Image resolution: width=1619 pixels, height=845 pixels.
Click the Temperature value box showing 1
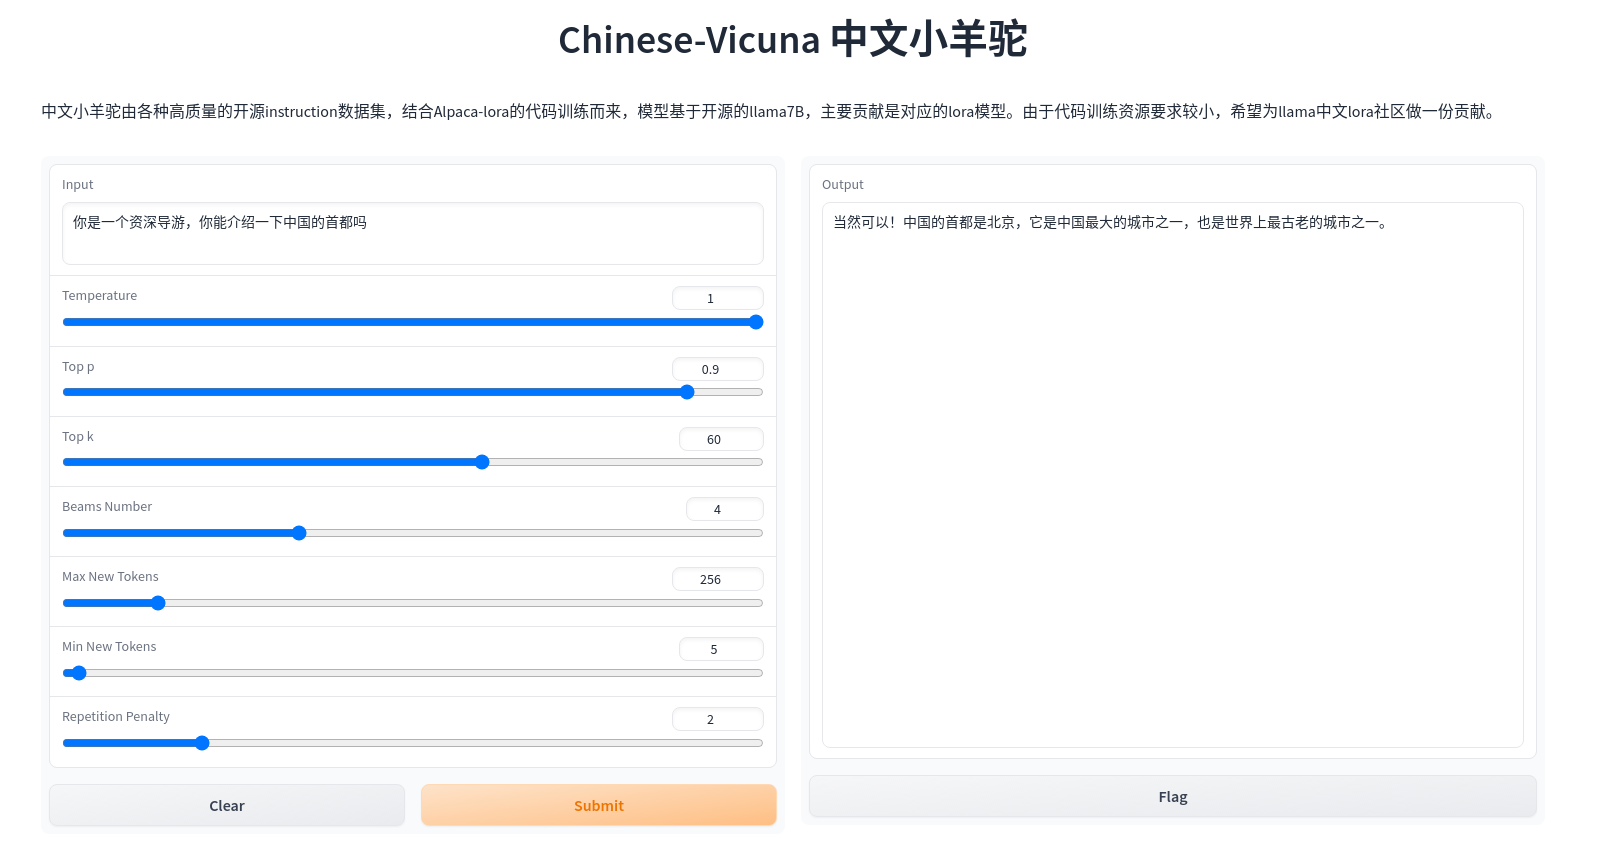[x=717, y=297]
